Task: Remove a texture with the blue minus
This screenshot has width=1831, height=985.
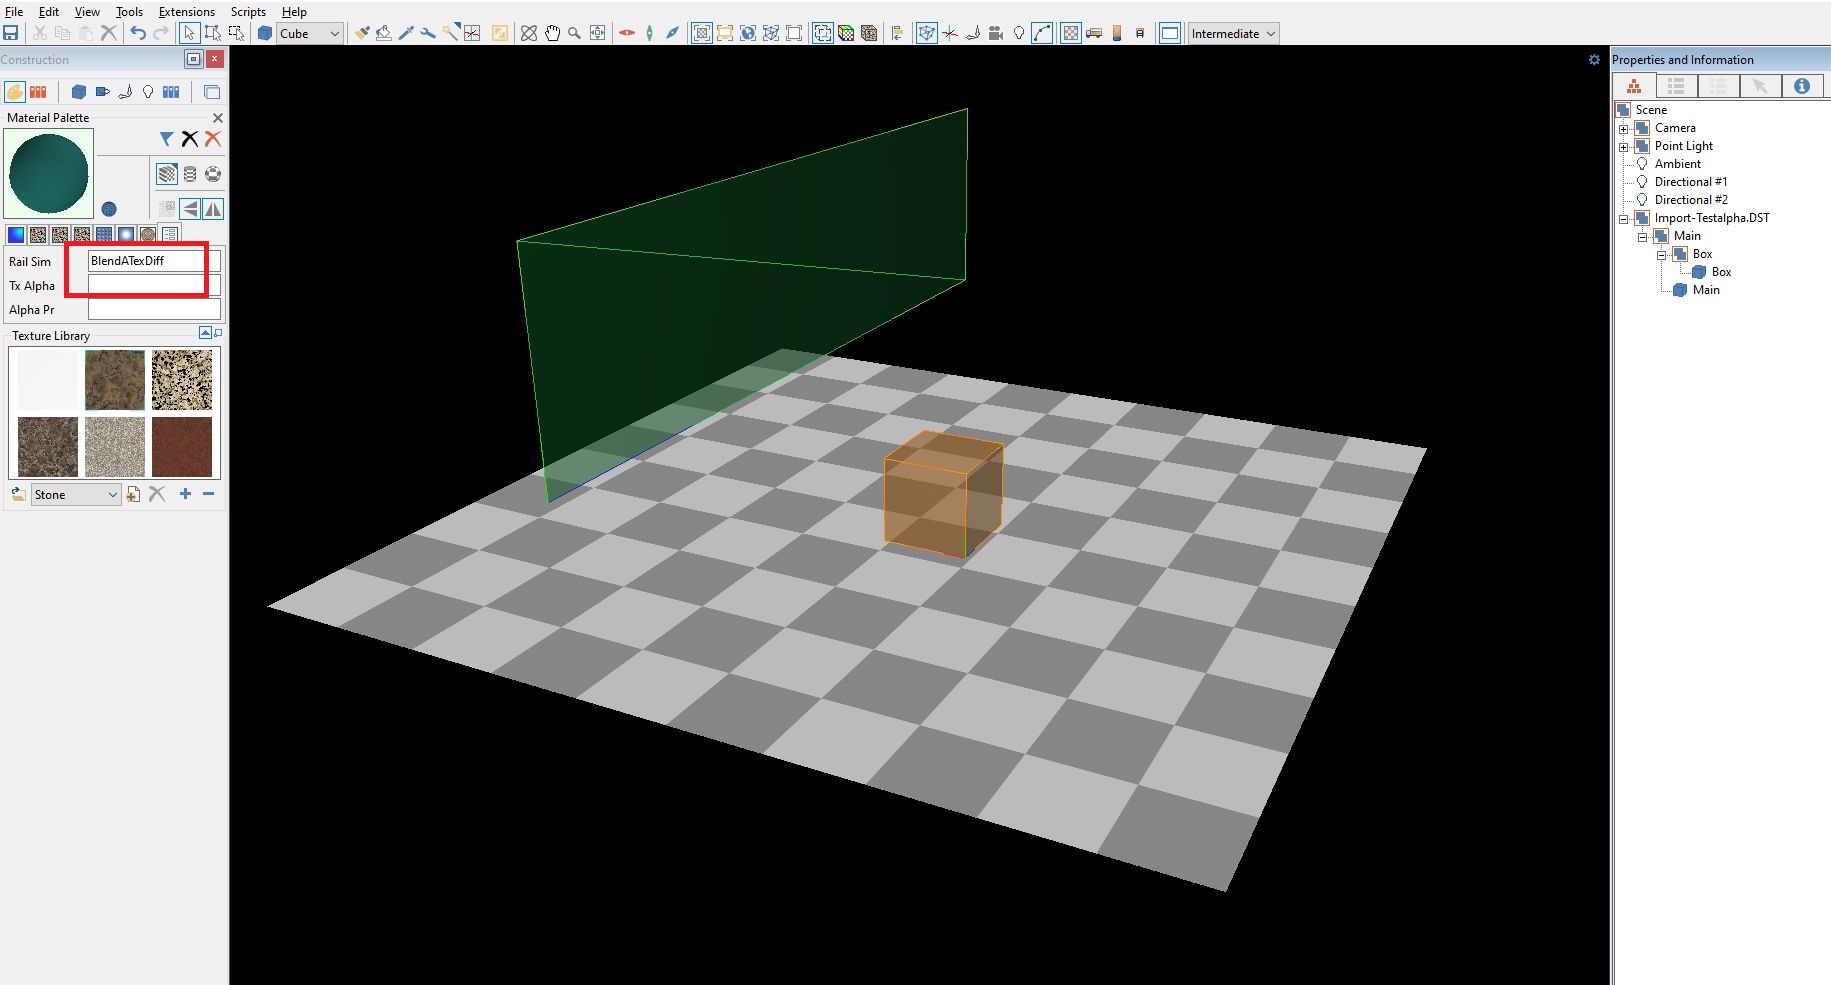Action: point(208,494)
